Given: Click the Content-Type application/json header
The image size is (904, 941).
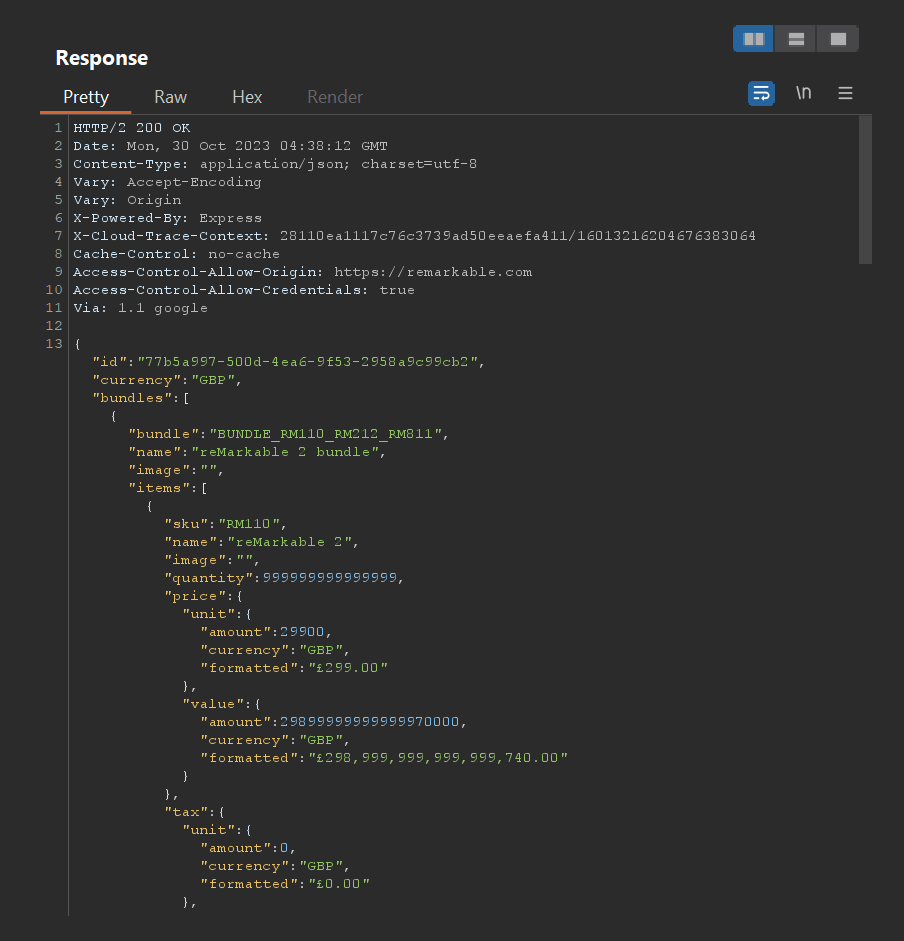Looking at the screenshot, I should click(x=275, y=164).
